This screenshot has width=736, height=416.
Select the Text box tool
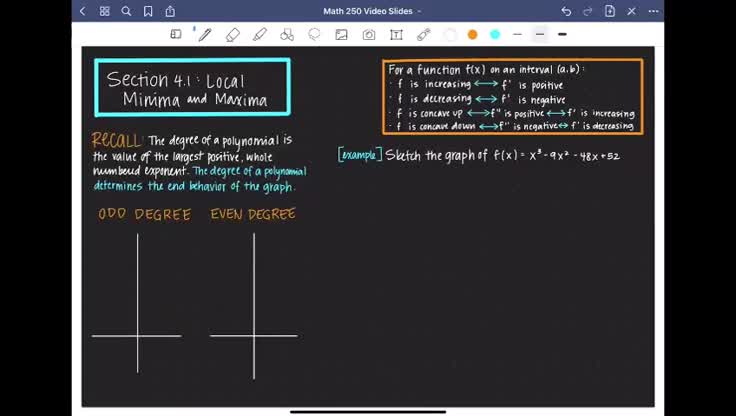[x=396, y=34]
